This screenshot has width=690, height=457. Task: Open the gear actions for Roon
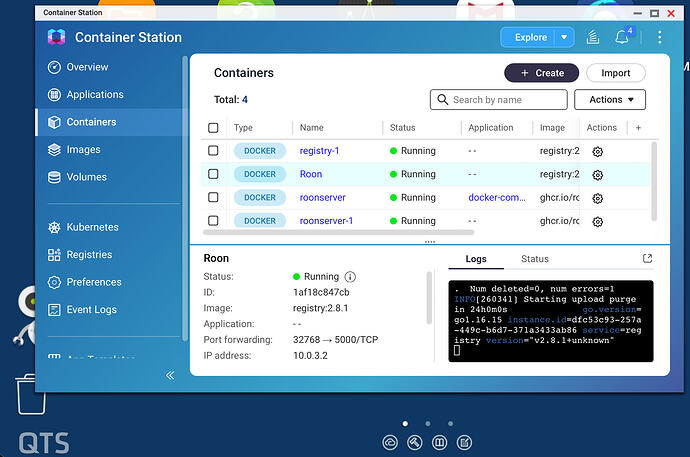point(597,175)
